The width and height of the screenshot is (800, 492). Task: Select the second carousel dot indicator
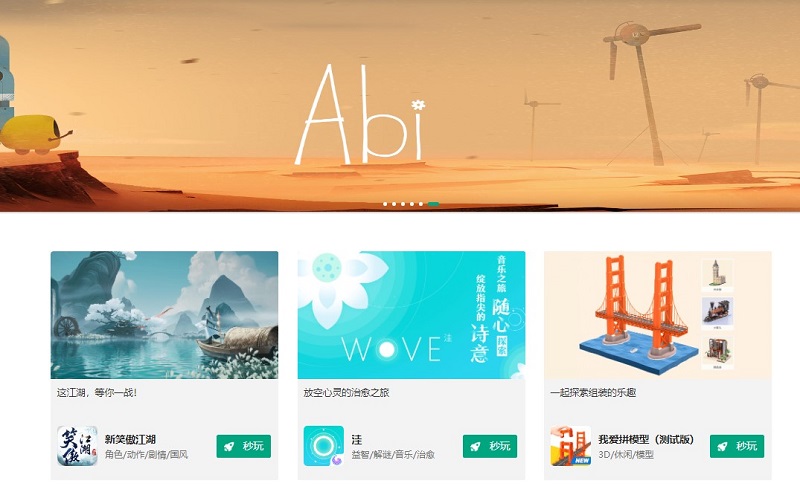394,204
